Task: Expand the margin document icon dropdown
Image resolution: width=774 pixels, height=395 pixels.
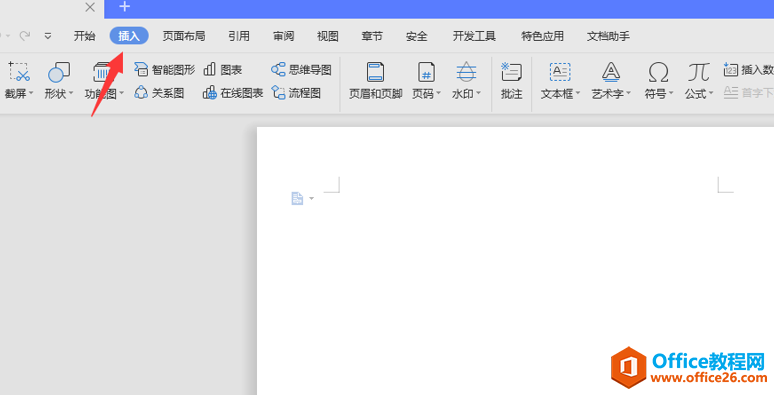Action: pos(311,198)
